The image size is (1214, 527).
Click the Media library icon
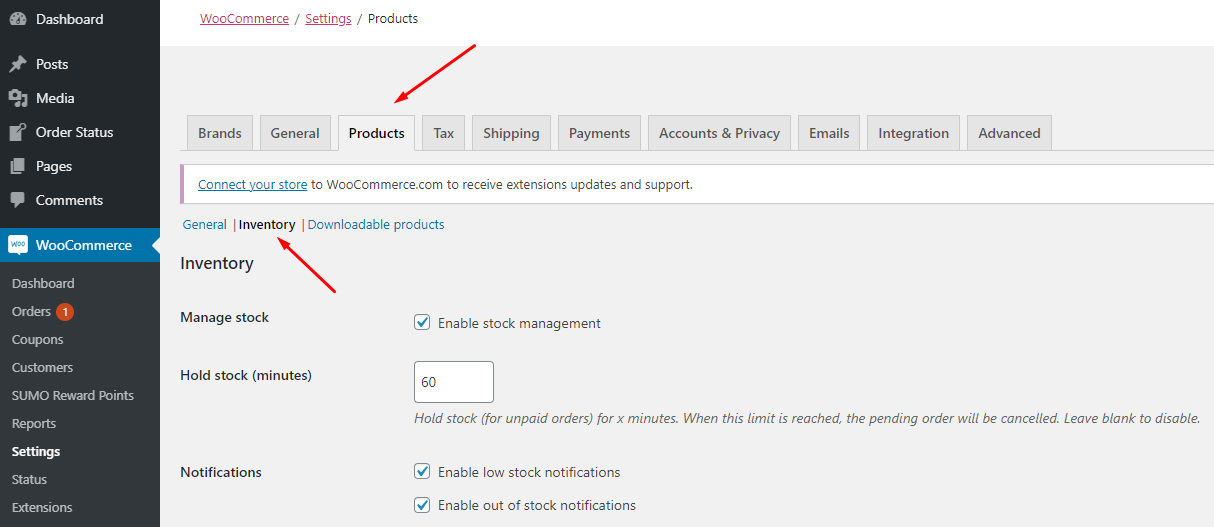click(x=18, y=98)
